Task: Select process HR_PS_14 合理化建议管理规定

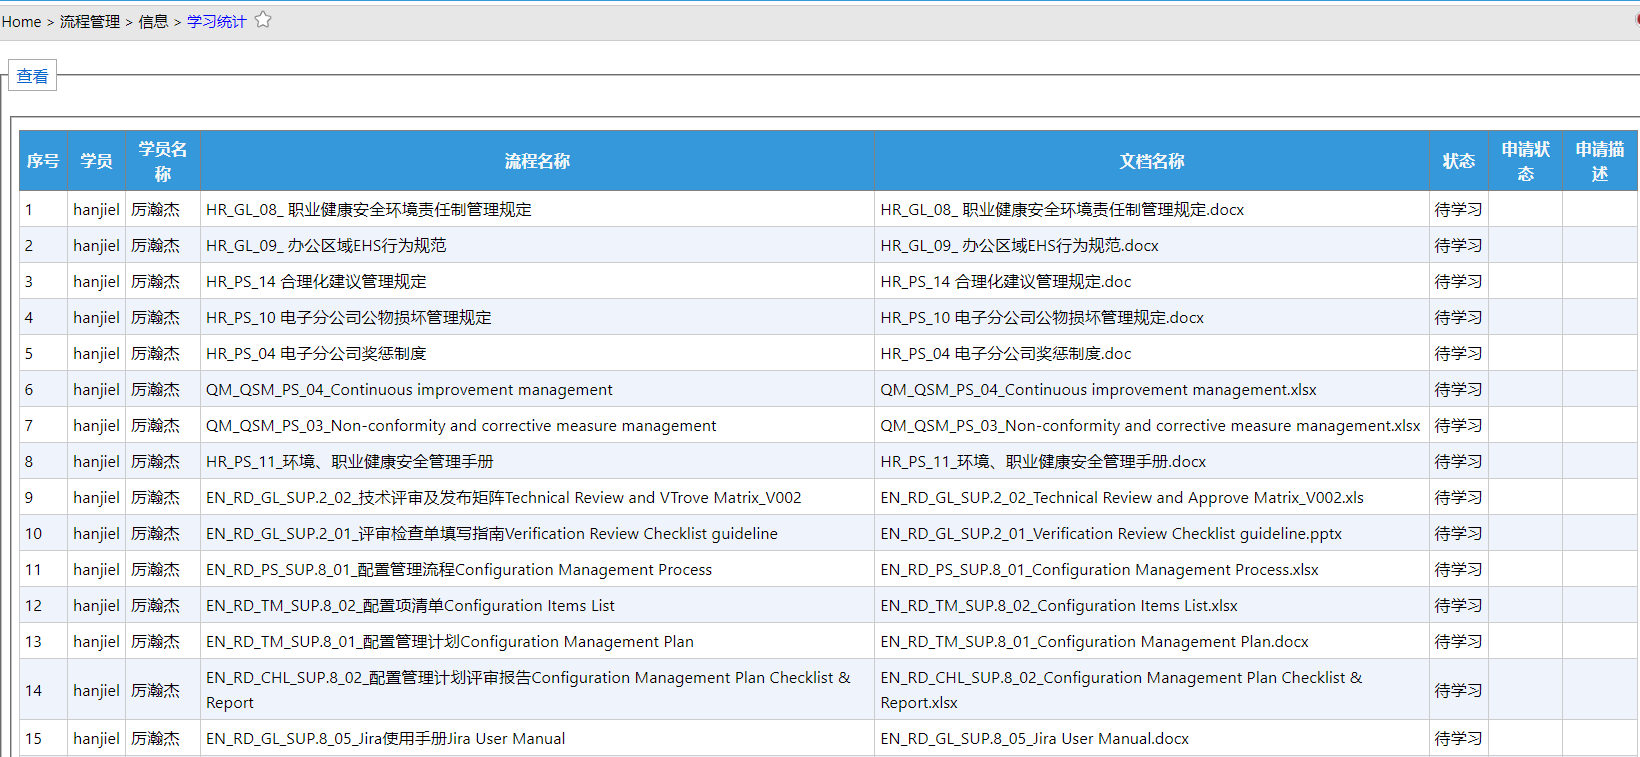Action: click(x=316, y=282)
